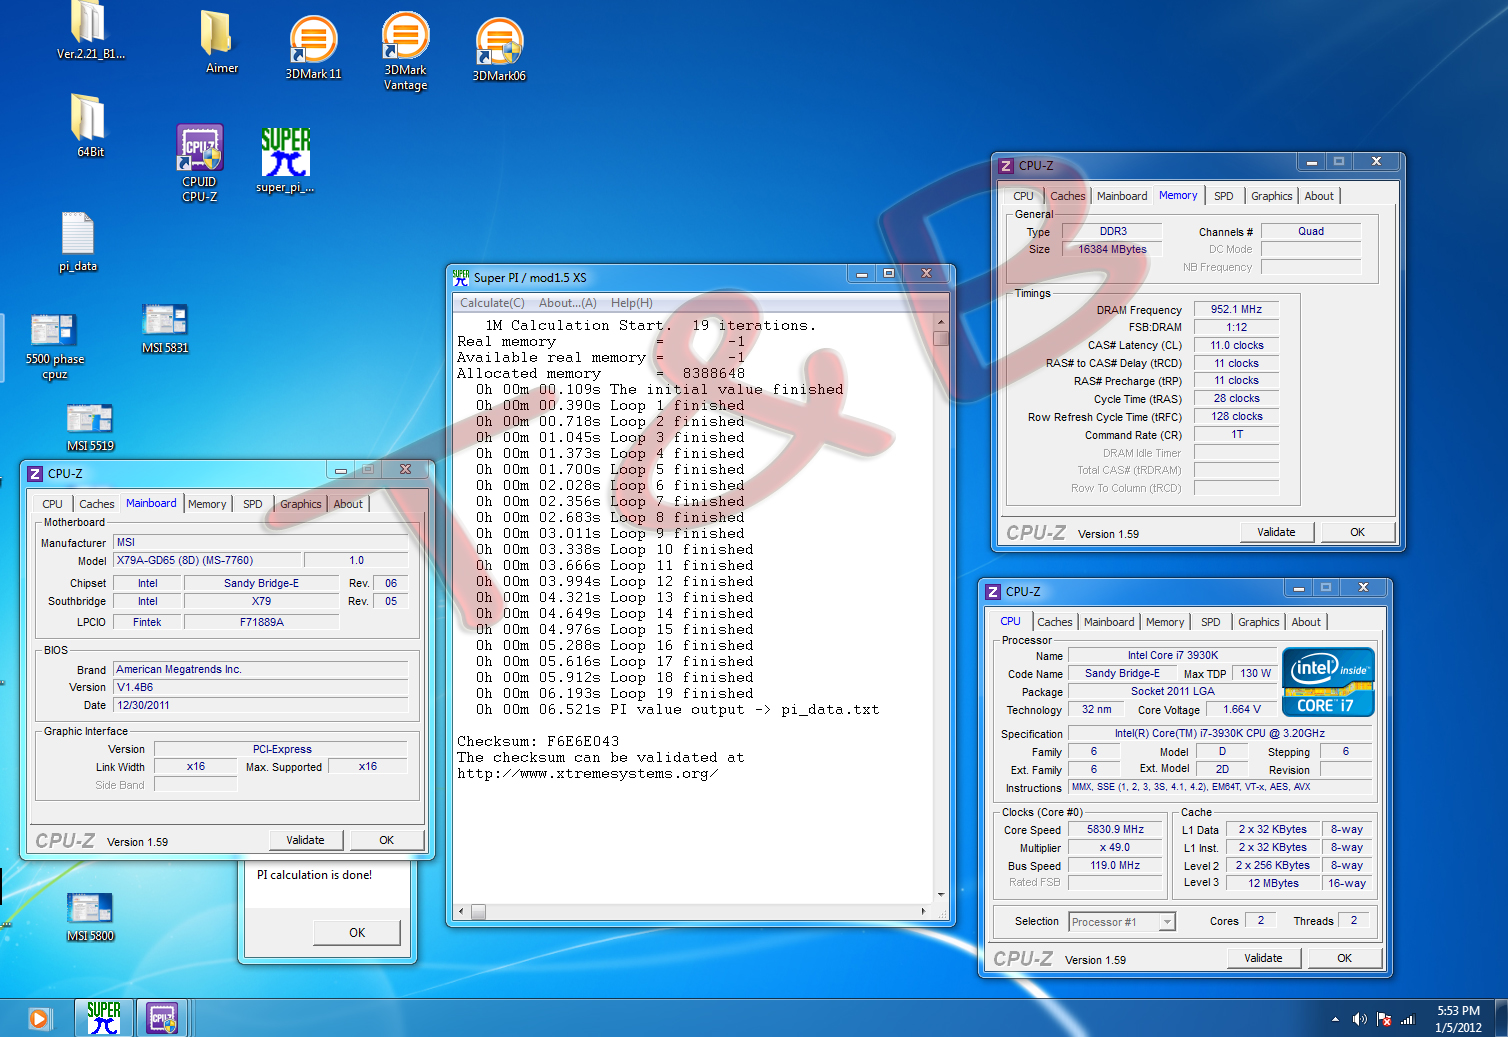Click Validate in Mainboard CPU-Z window
Image resolution: width=1508 pixels, height=1037 pixels.
pyautogui.click(x=305, y=840)
